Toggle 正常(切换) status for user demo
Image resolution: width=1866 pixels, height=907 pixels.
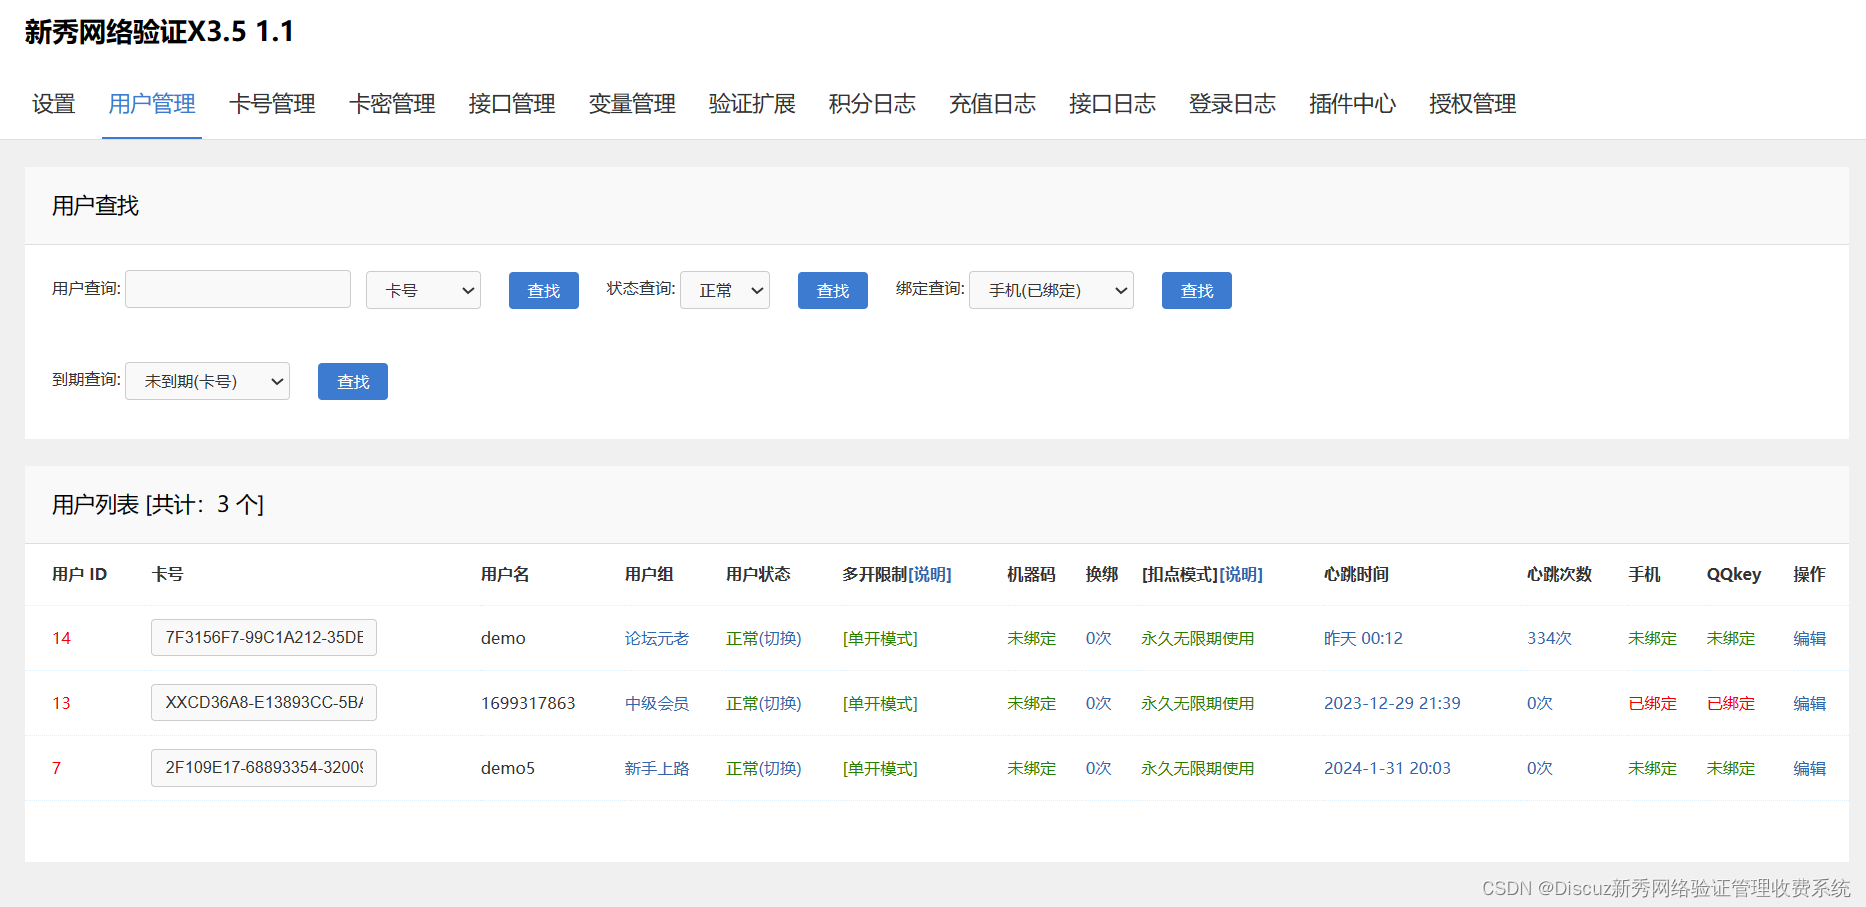pyautogui.click(x=764, y=638)
